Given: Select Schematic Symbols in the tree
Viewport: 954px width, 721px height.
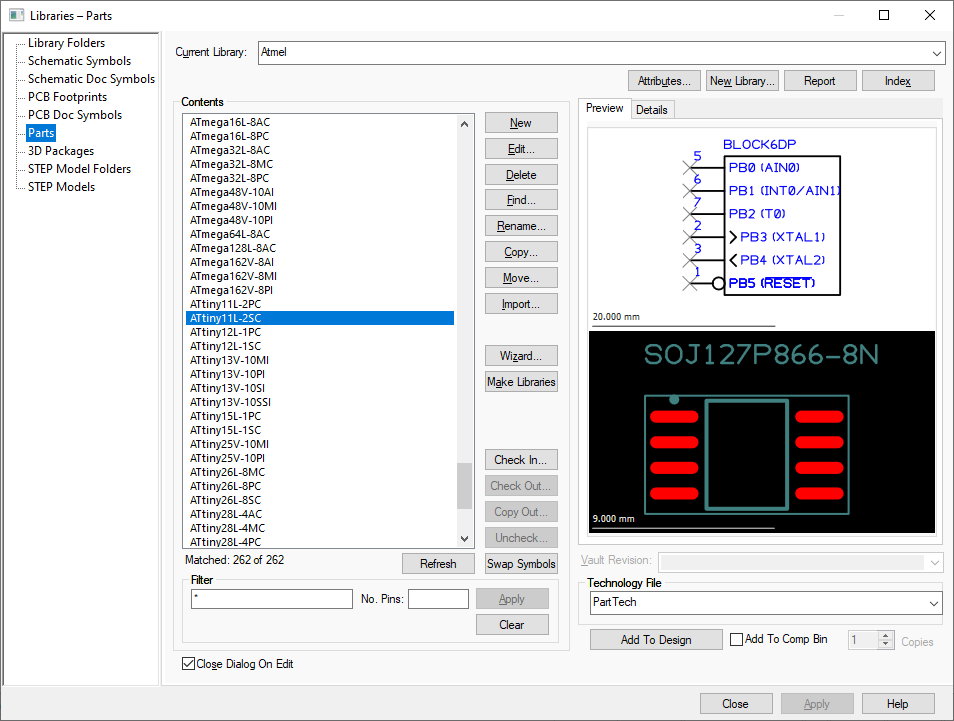Looking at the screenshot, I should (x=79, y=61).
